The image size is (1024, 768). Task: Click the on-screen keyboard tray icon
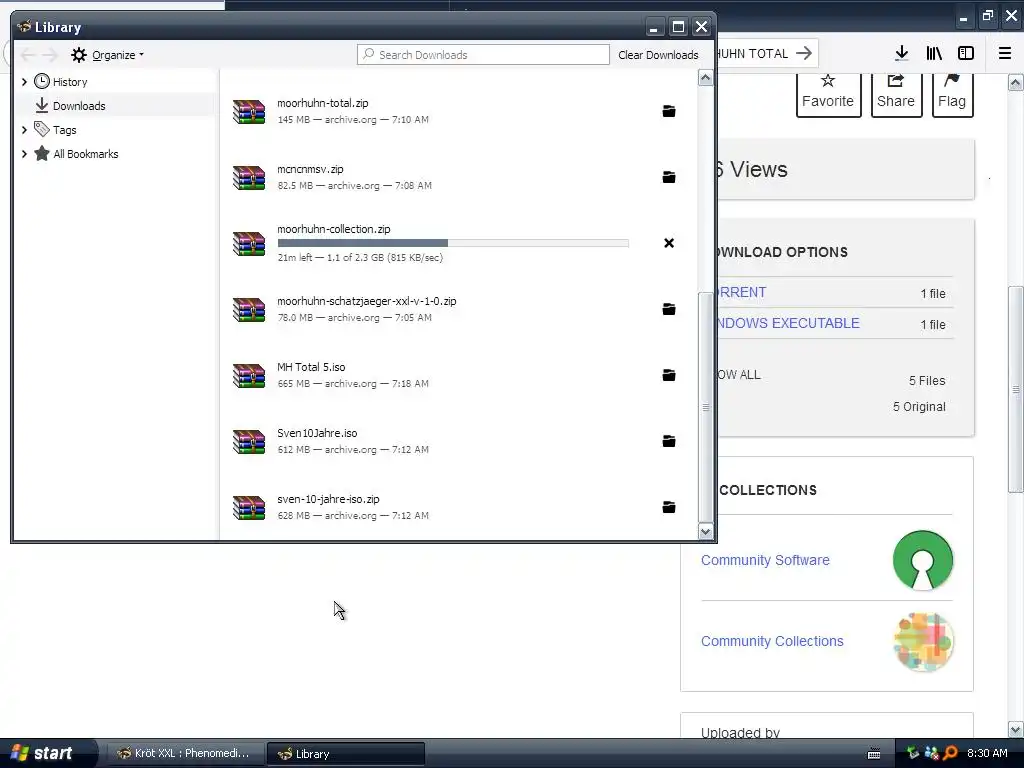coord(874,754)
